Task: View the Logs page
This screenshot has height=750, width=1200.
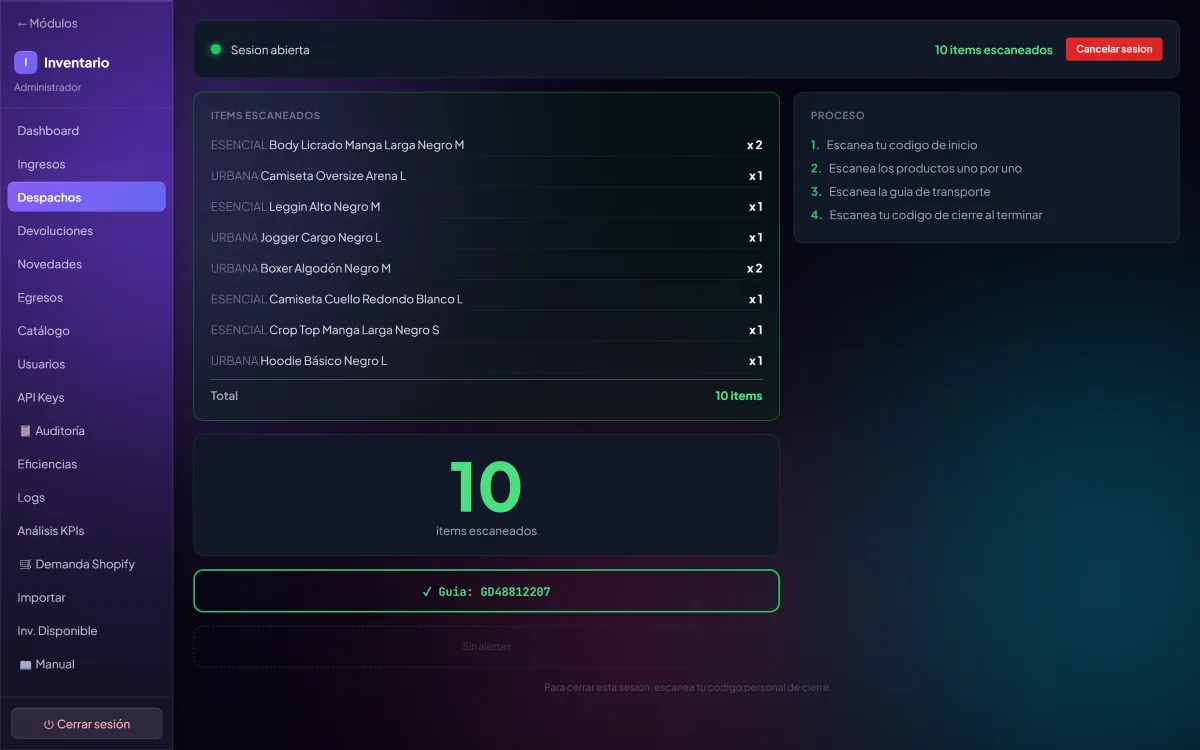Action: click(x=86, y=498)
